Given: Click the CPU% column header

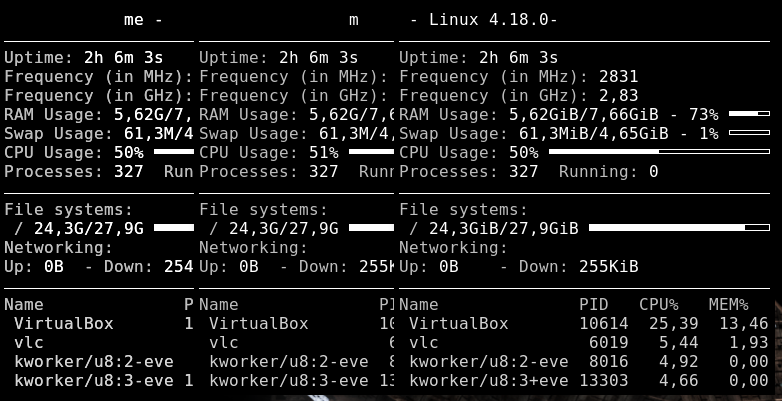Looking at the screenshot, I should pos(659,304).
